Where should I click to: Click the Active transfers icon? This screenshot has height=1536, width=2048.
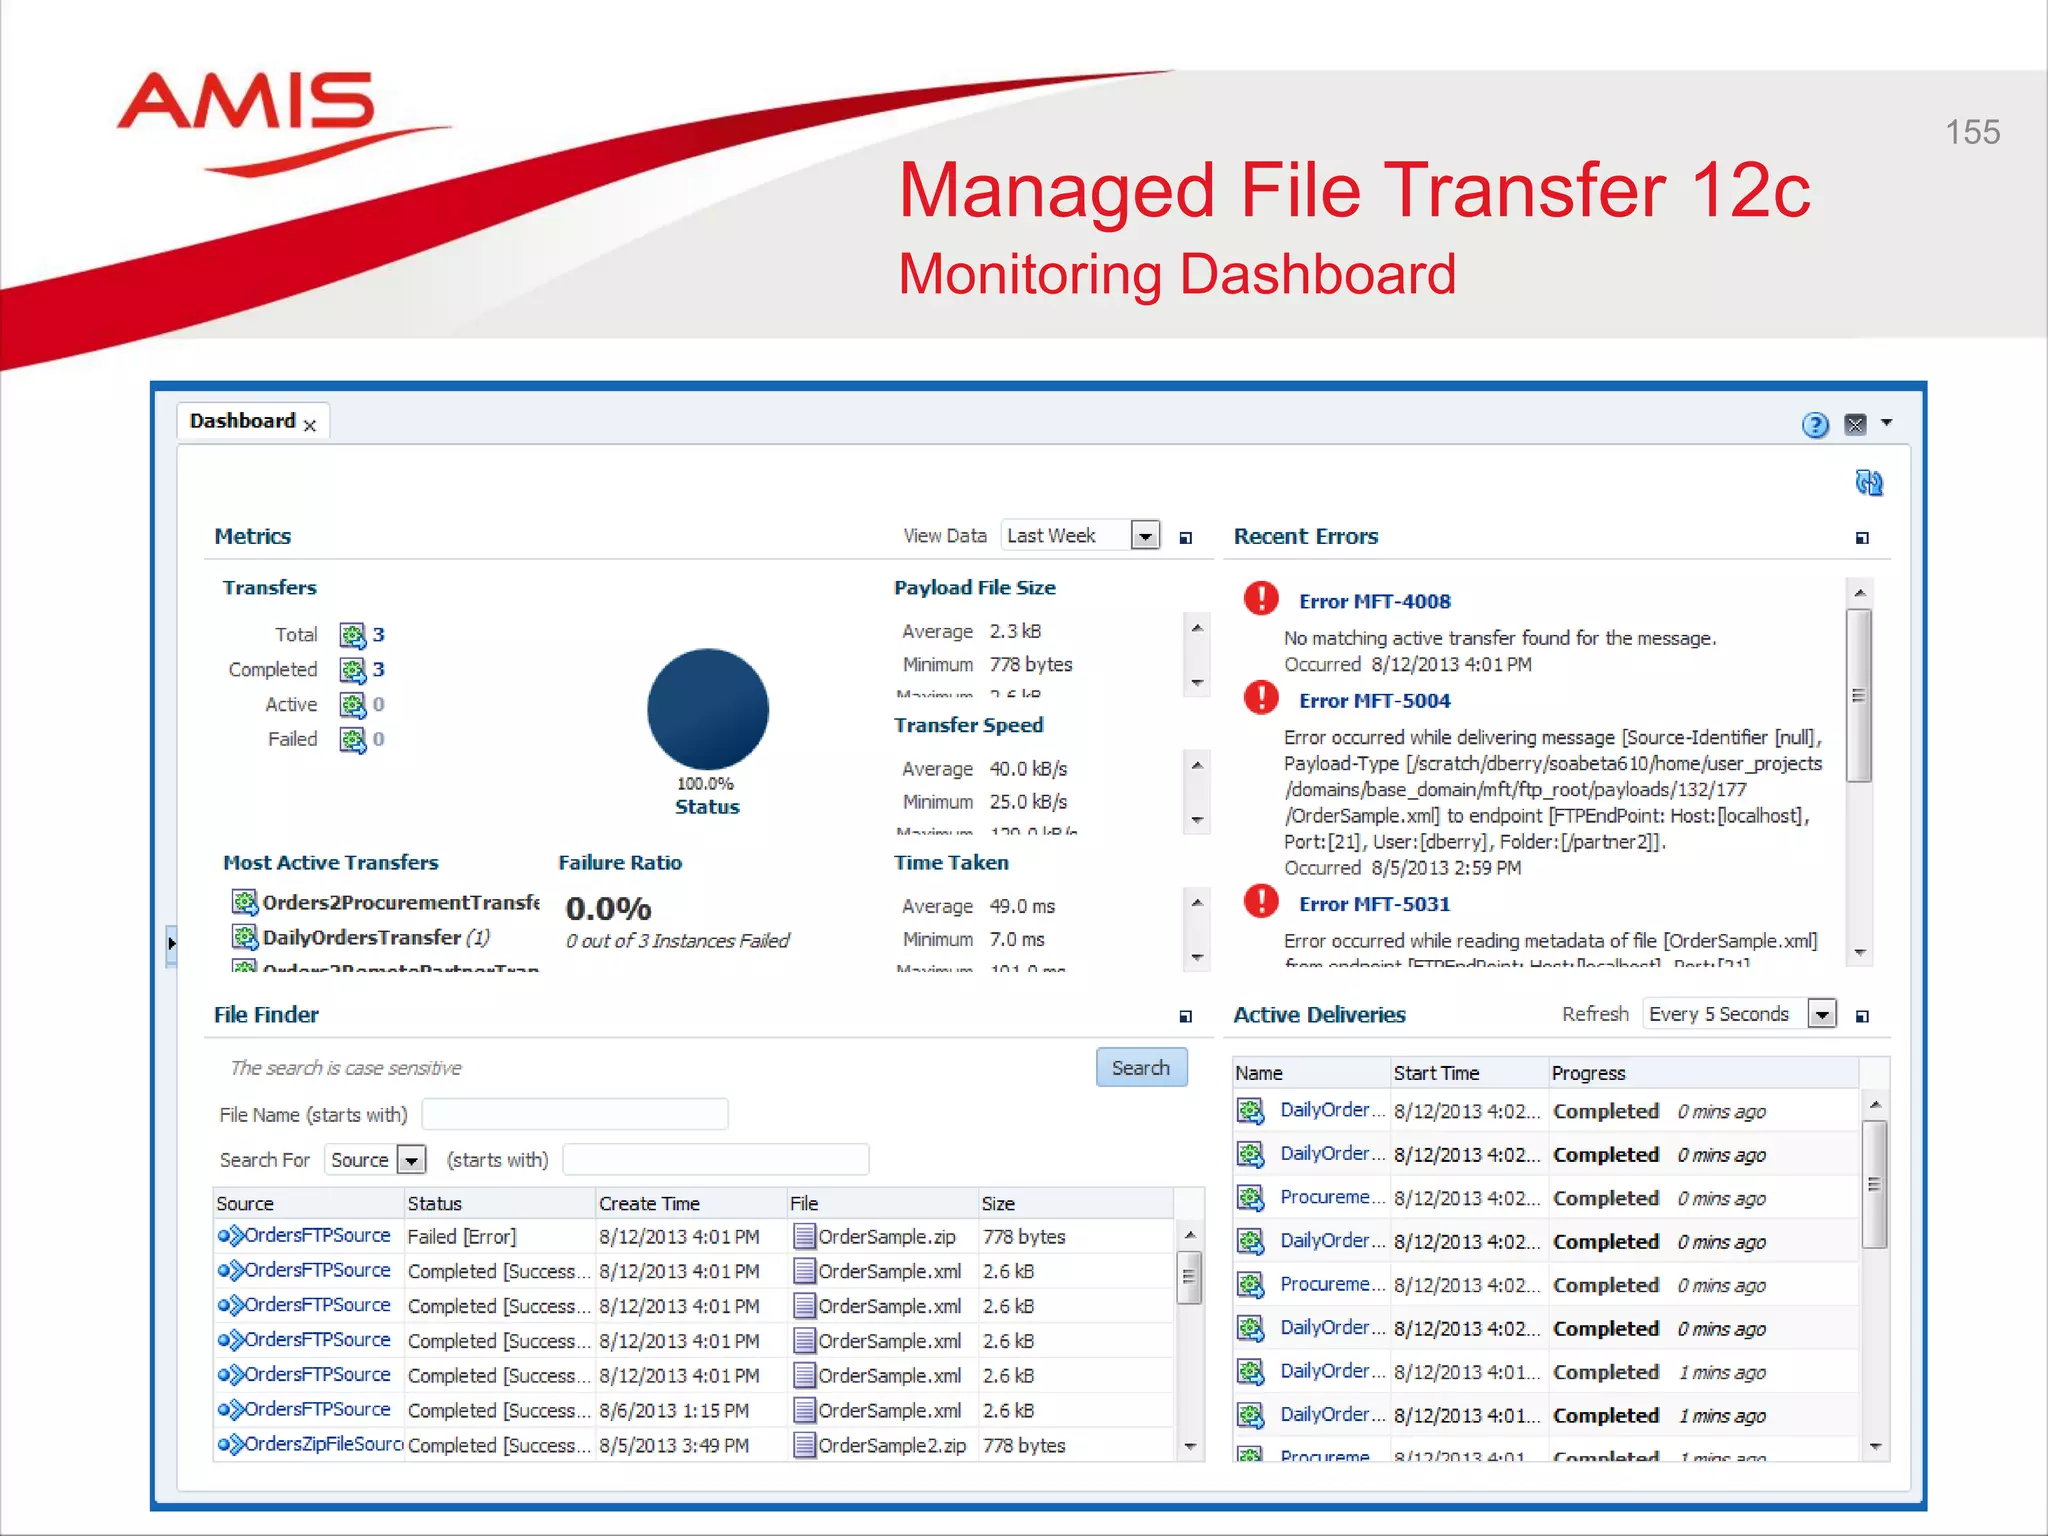[352, 705]
